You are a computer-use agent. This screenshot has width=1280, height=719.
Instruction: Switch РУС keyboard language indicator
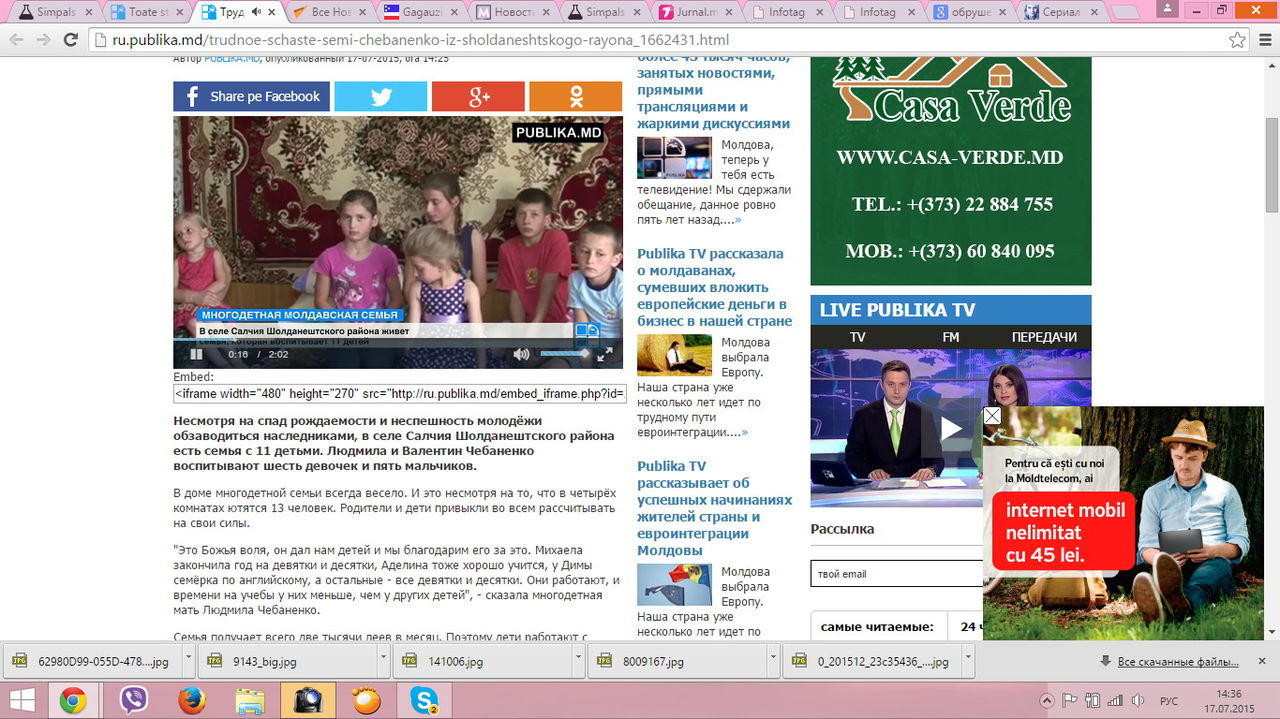click(1168, 701)
